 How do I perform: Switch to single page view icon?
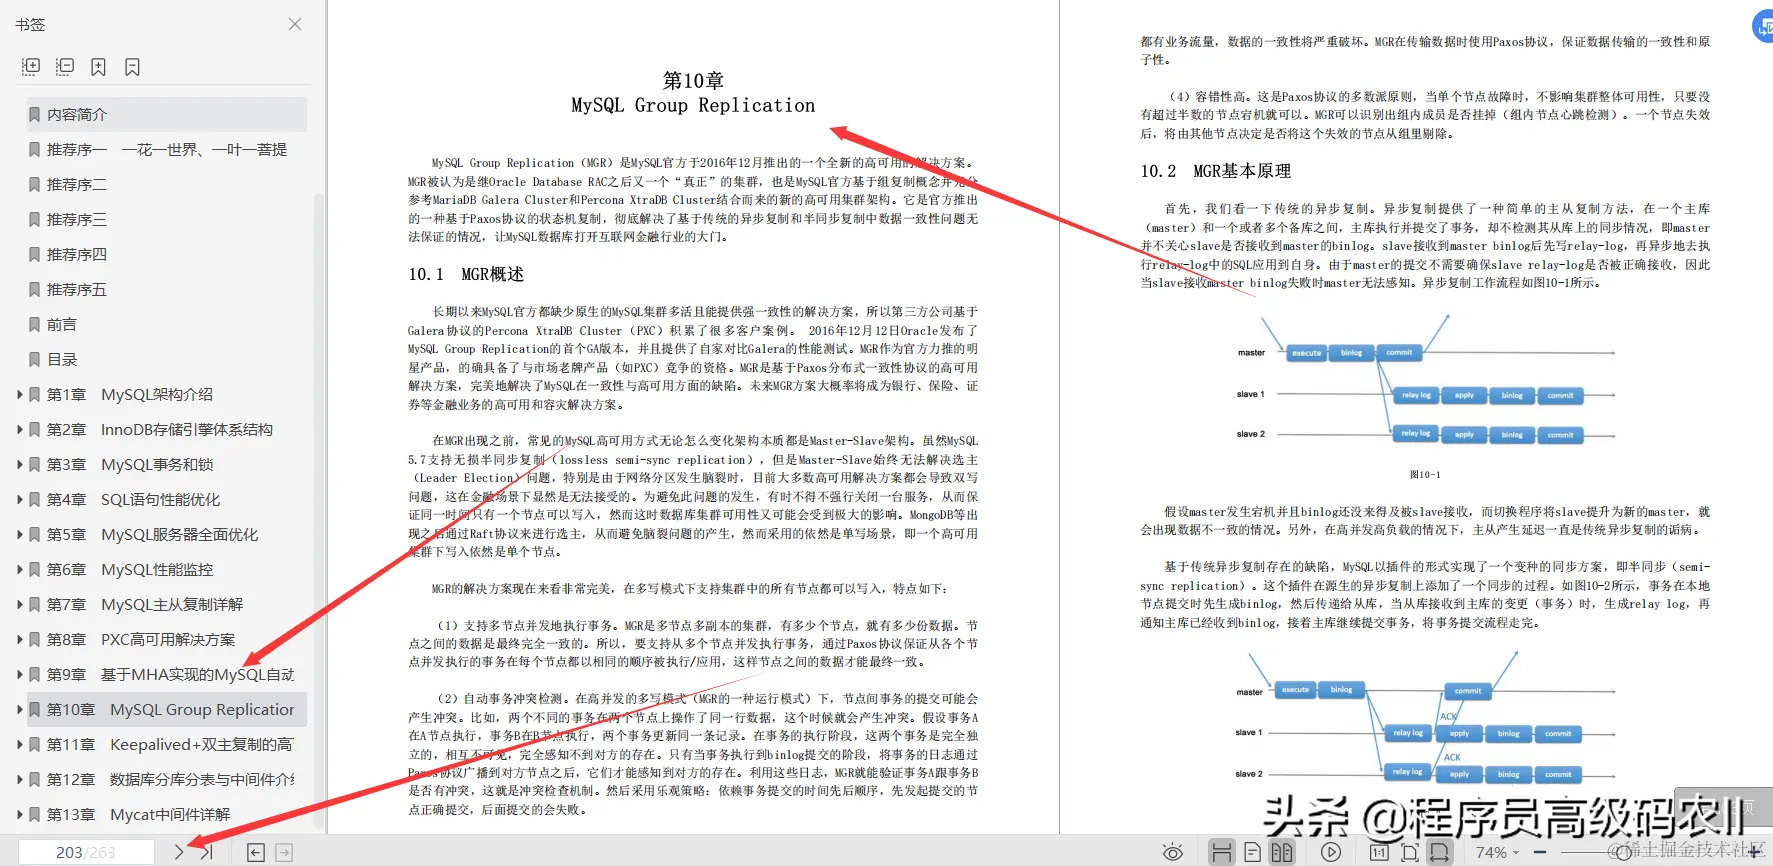click(1252, 852)
